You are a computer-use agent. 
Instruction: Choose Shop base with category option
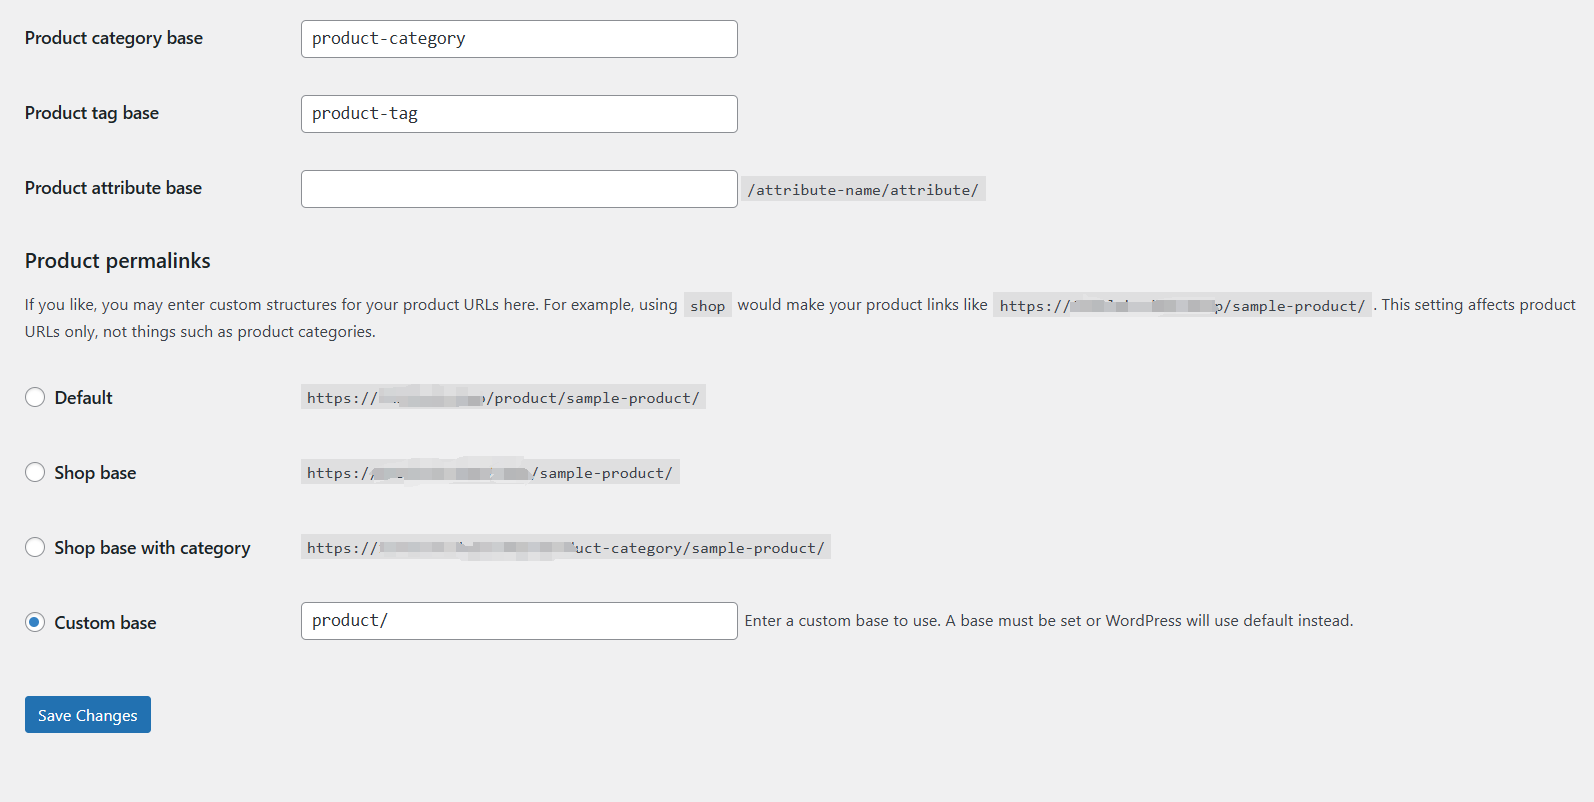click(35, 547)
